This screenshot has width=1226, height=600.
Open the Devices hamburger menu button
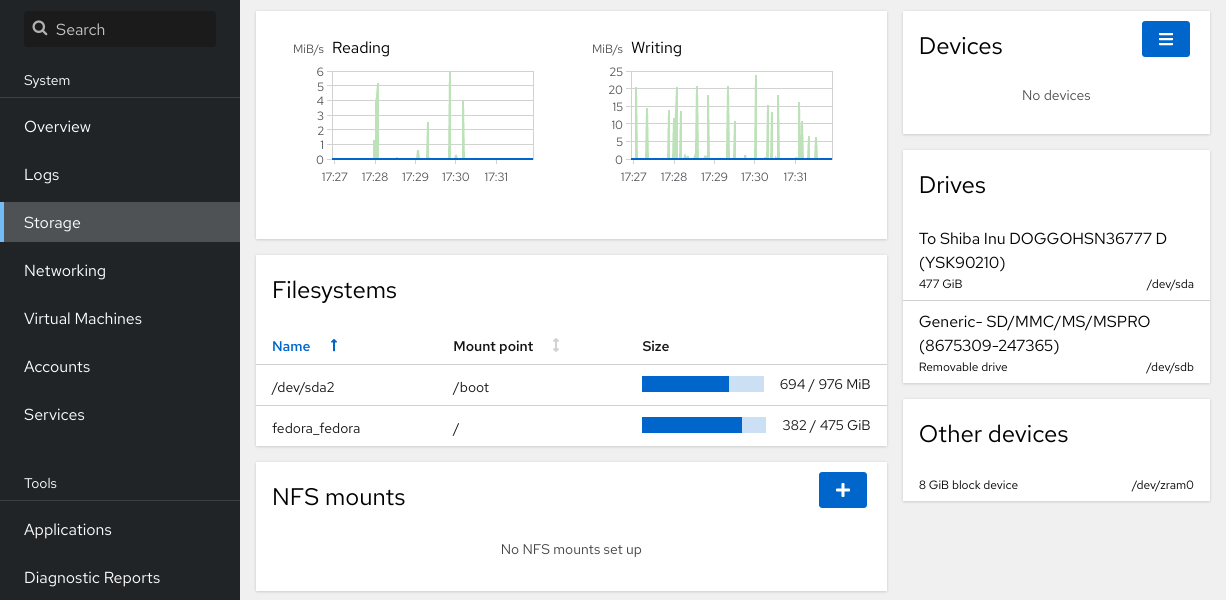tap(1166, 39)
